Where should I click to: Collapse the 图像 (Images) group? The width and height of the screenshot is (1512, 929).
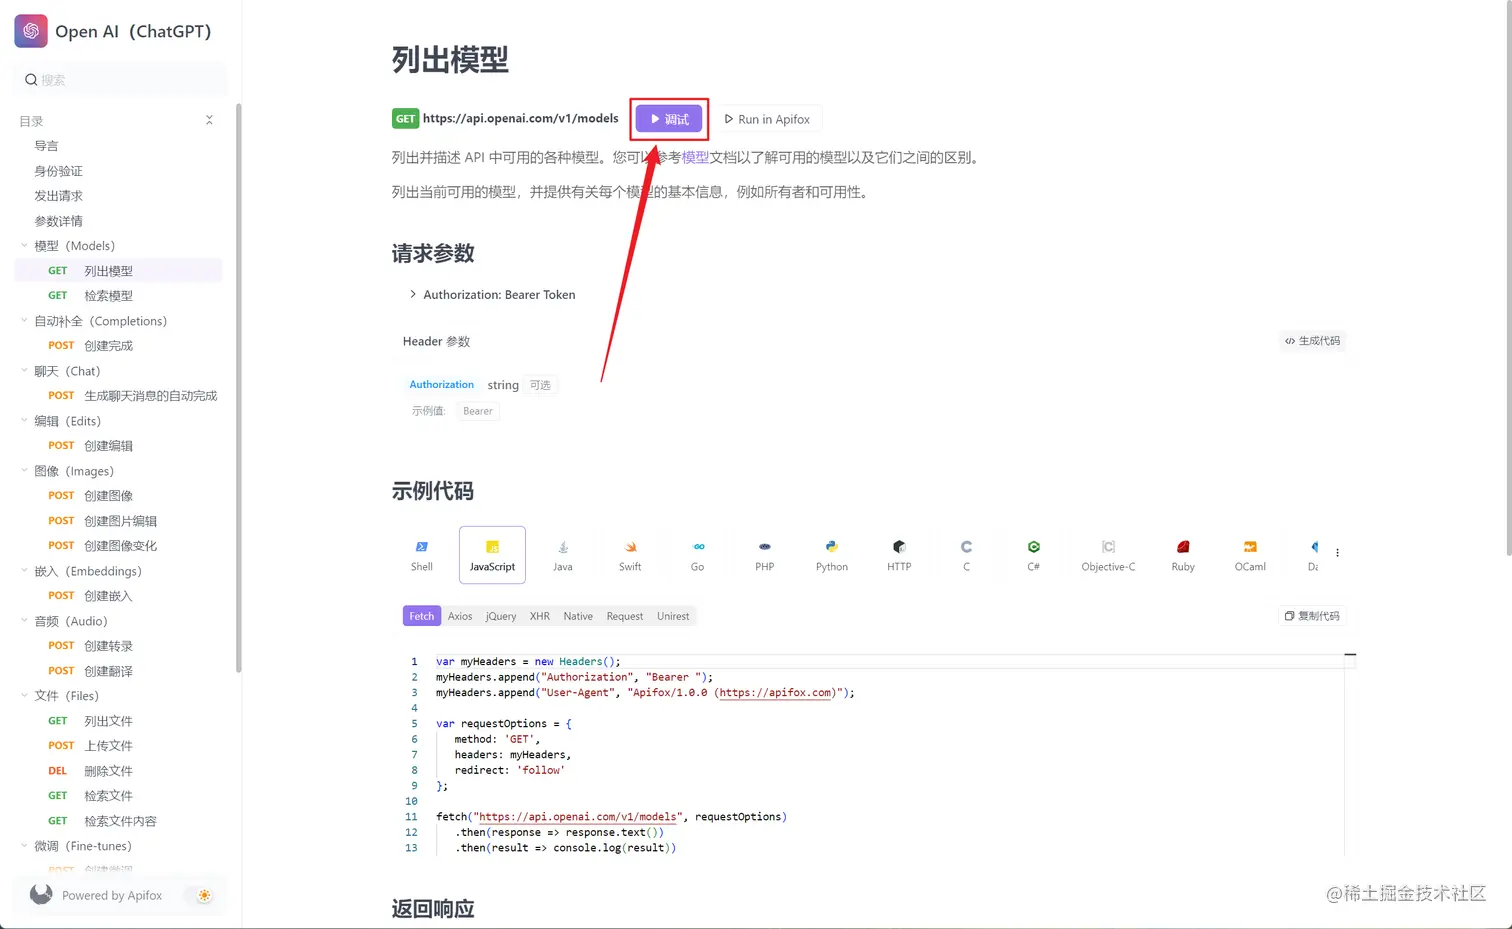[x=24, y=470]
